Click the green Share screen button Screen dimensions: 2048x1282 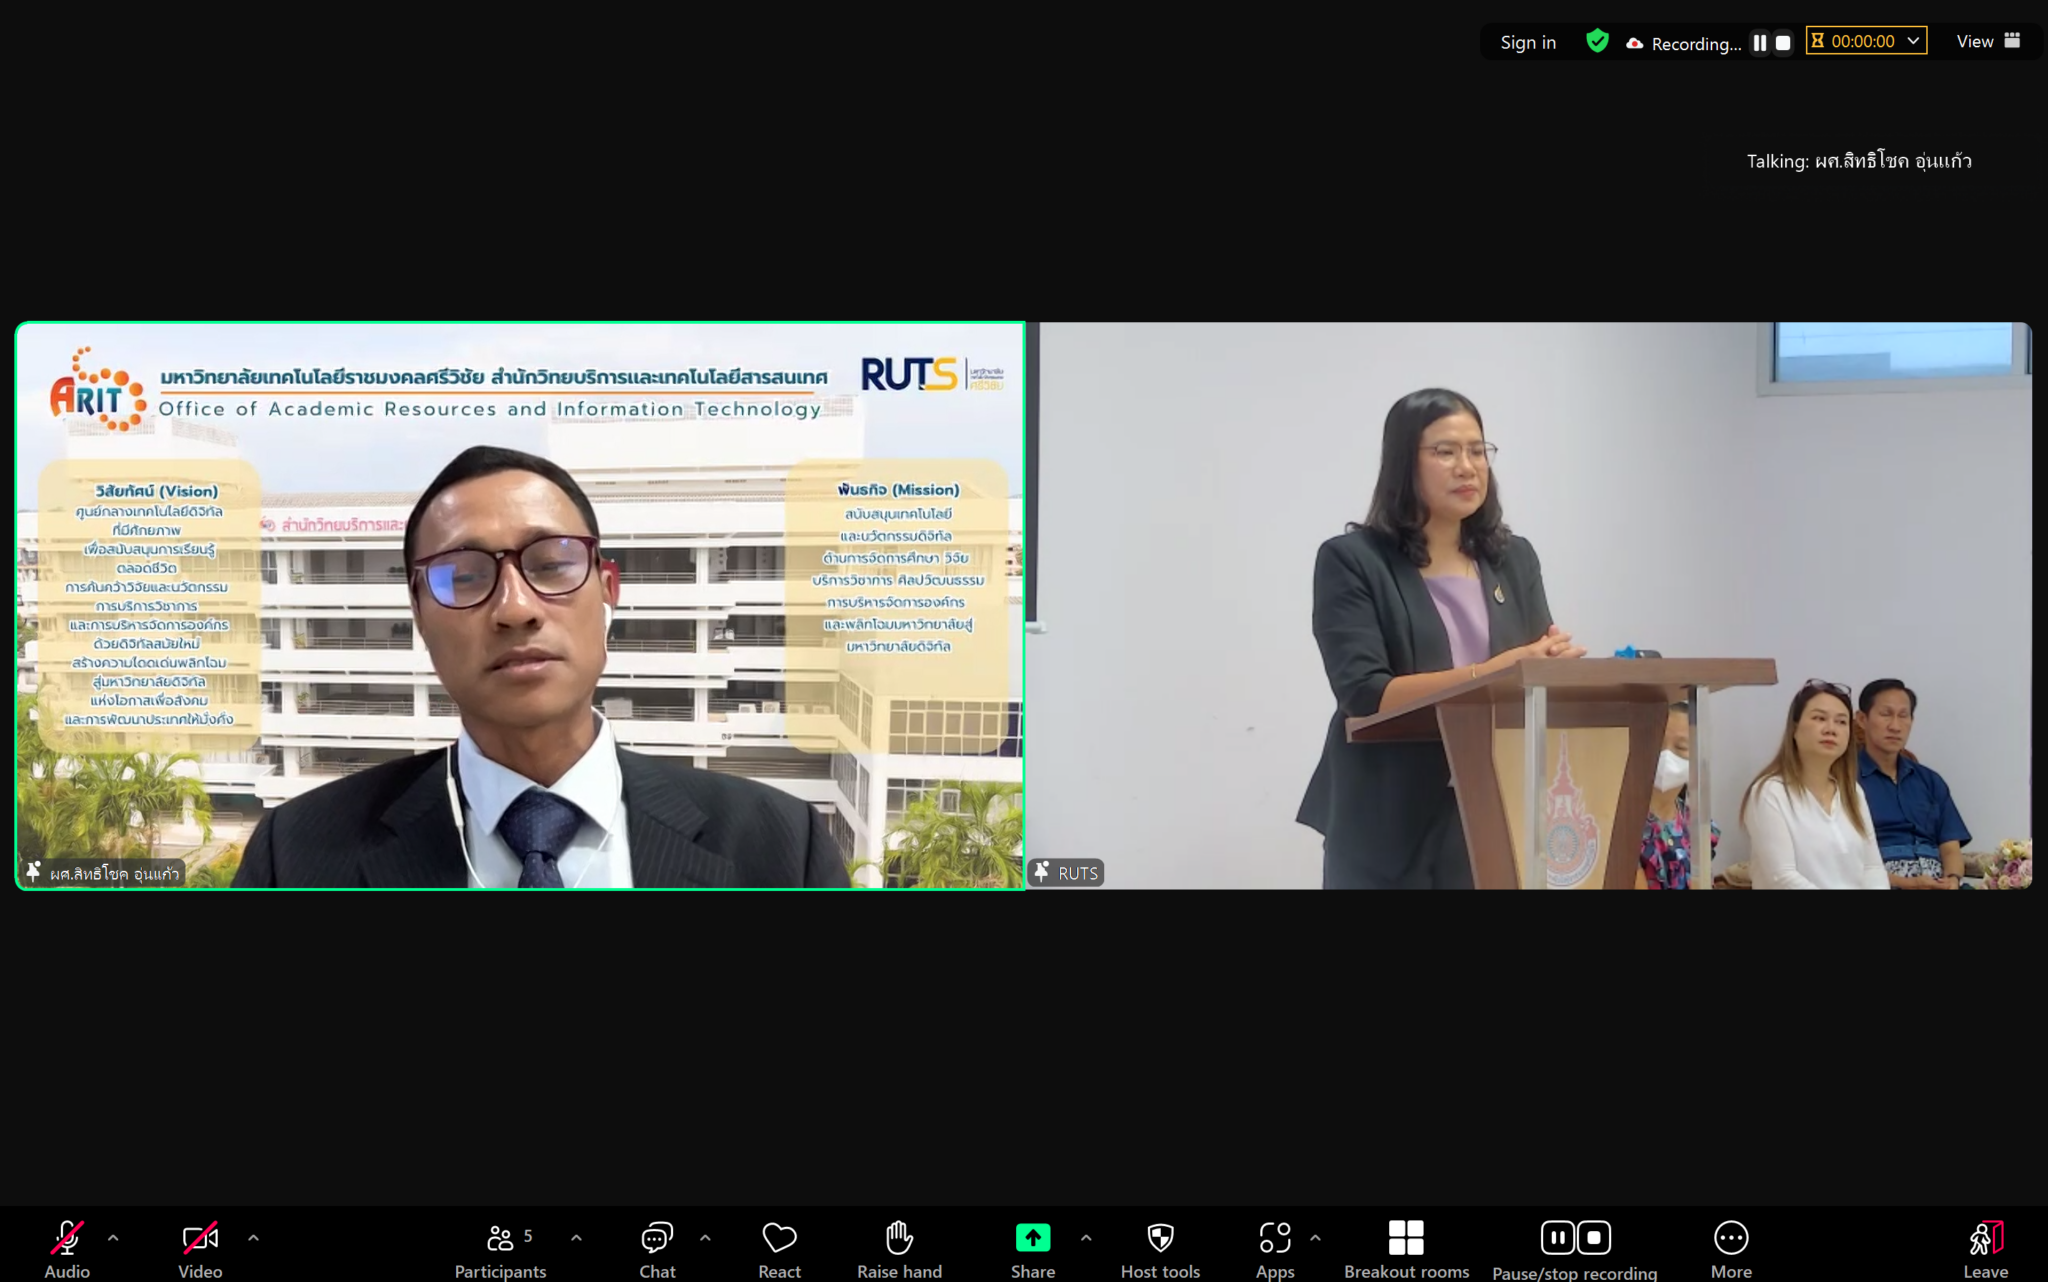1032,1238
